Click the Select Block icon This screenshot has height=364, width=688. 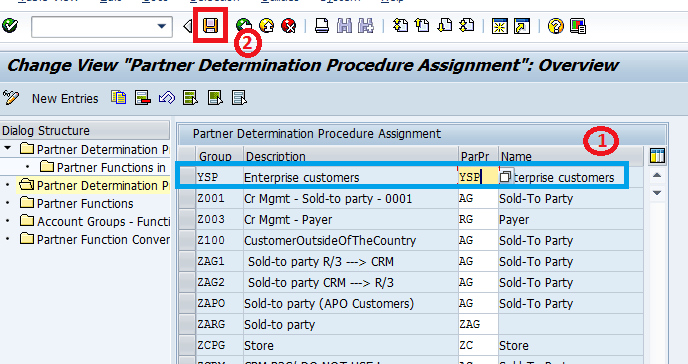pos(215,97)
